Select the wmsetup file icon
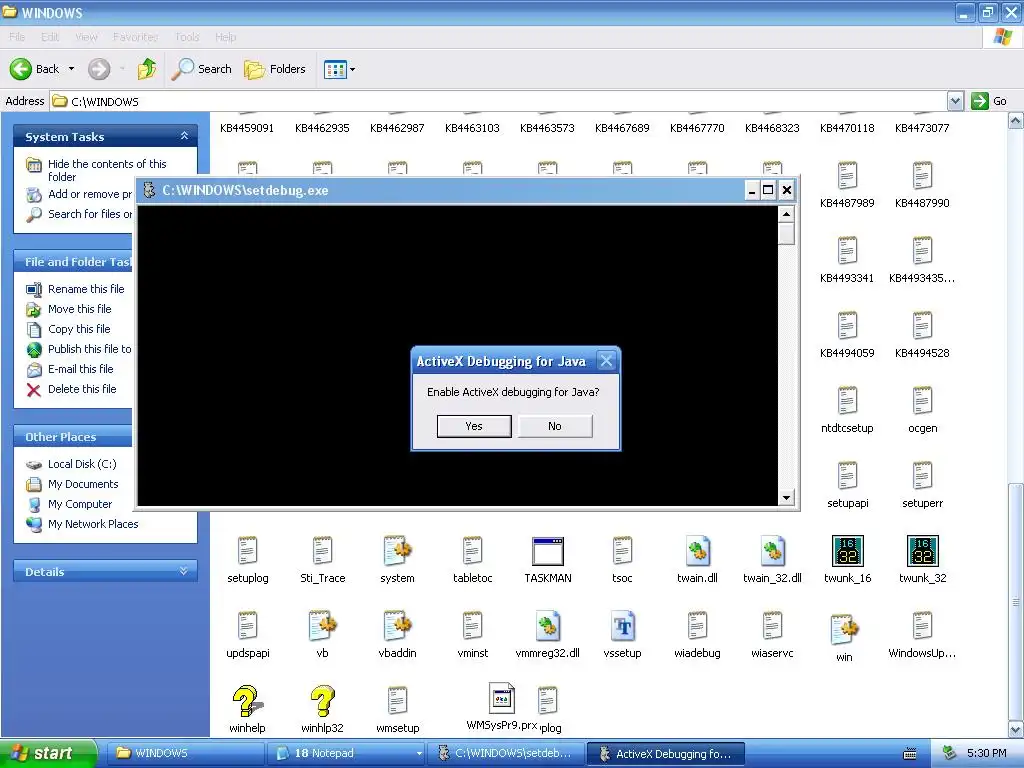1024x768 pixels. click(x=397, y=701)
